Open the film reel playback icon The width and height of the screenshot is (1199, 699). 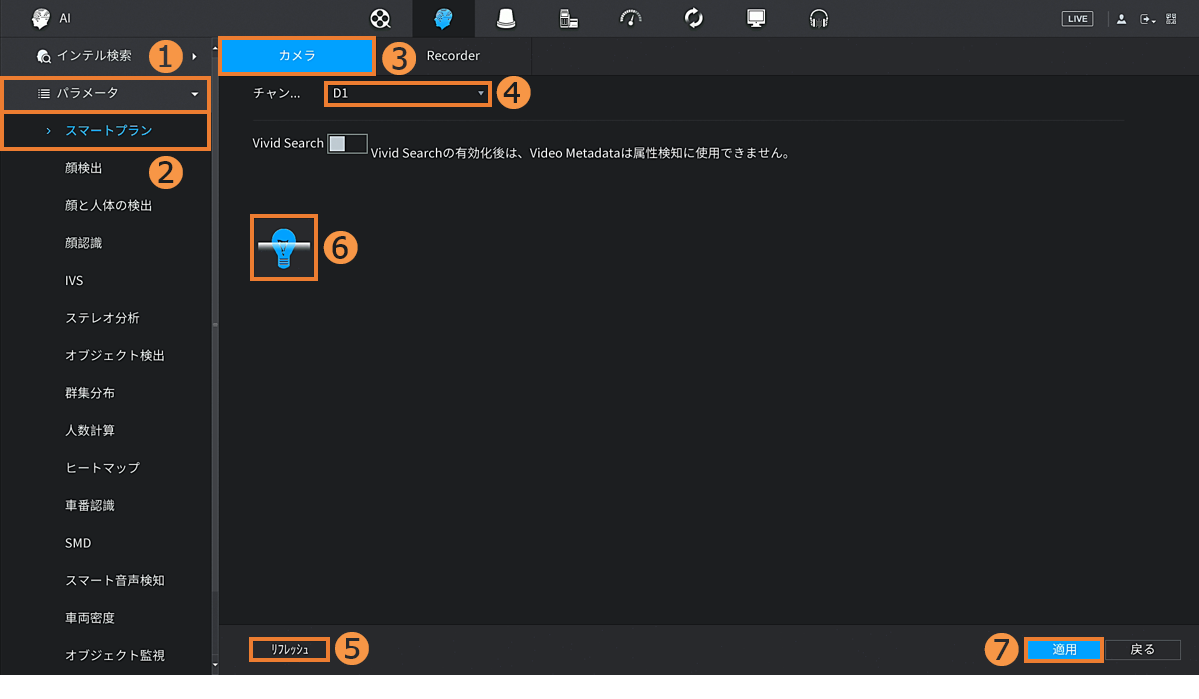380,19
